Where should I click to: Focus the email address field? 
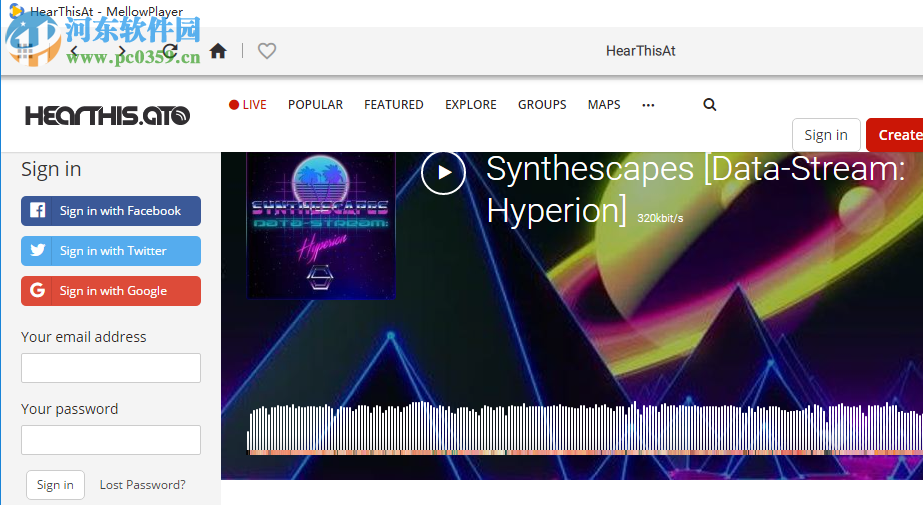[x=111, y=368]
